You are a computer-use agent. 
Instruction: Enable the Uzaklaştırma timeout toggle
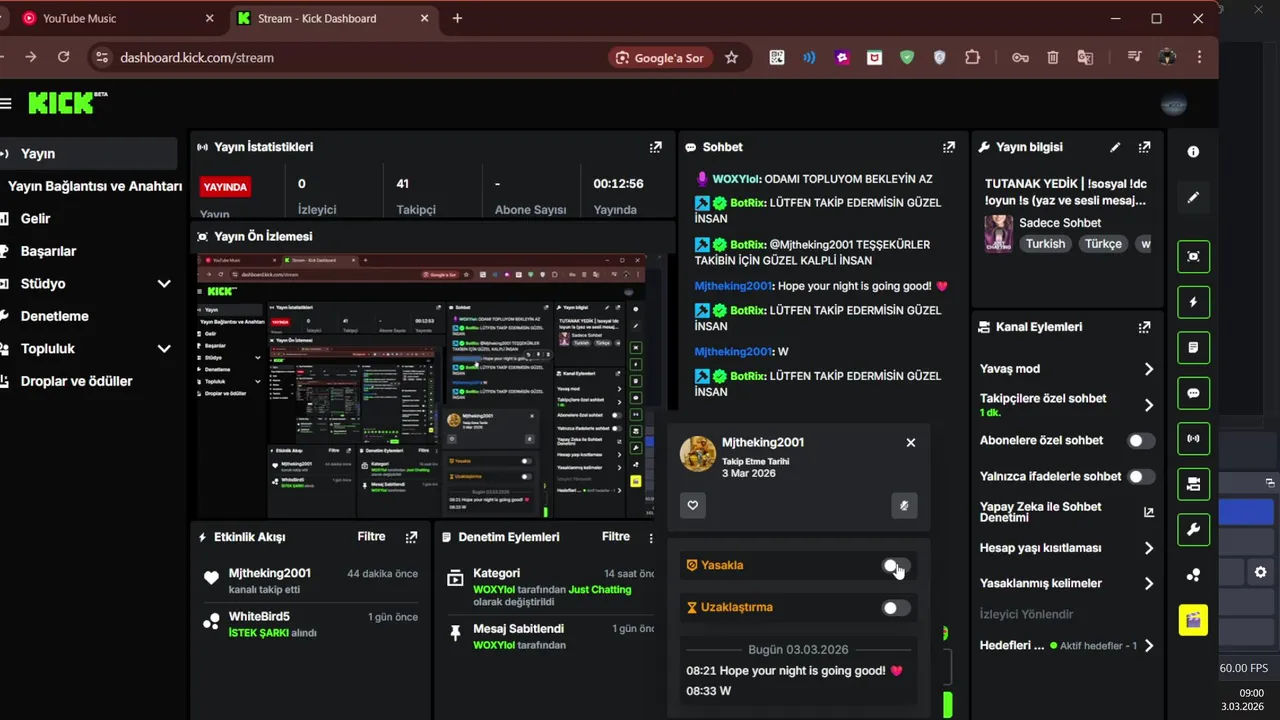[896, 608]
